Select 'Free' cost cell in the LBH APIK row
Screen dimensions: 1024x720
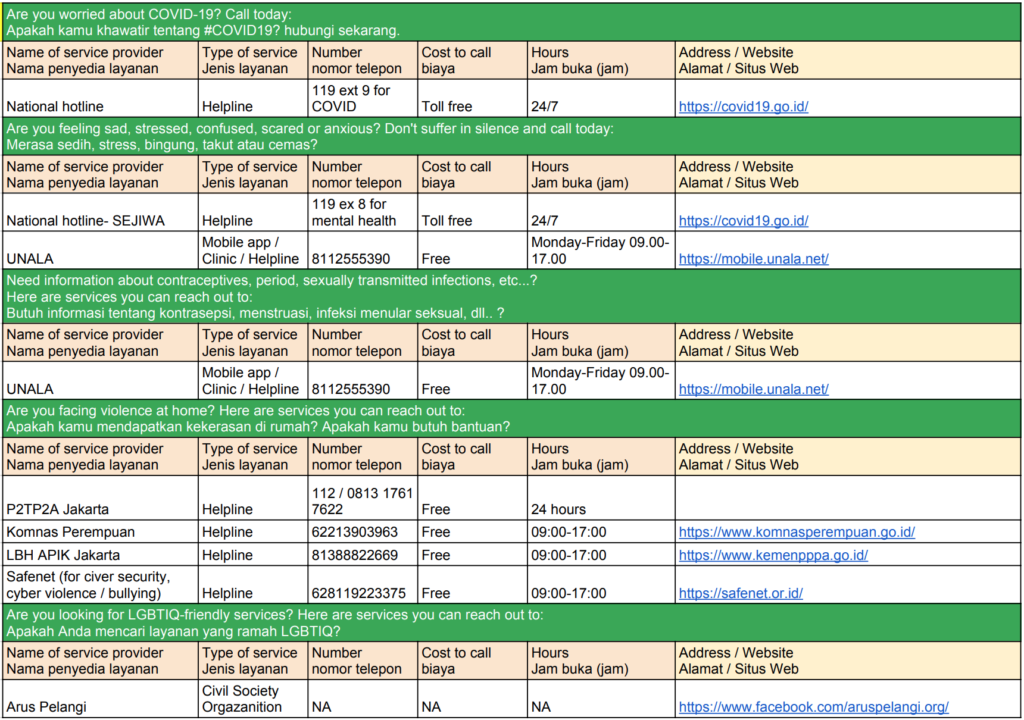[472, 555]
